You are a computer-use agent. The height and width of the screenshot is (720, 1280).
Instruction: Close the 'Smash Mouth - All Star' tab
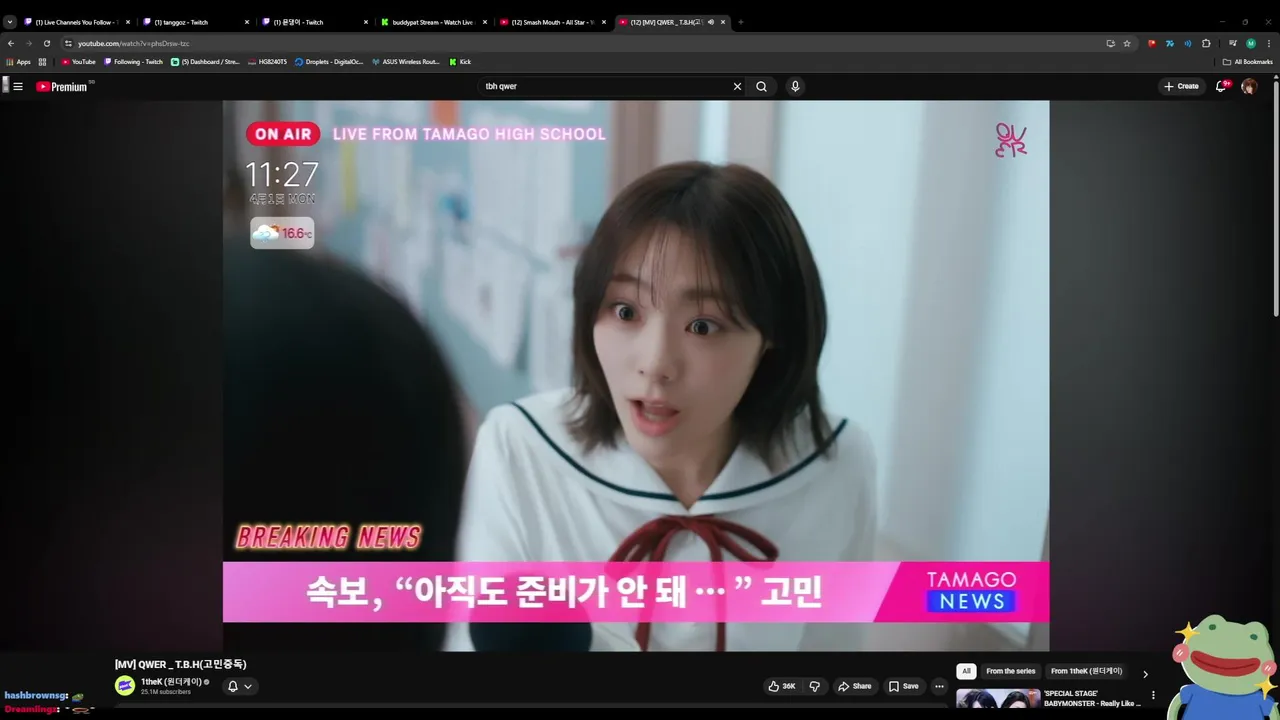point(604,22)
